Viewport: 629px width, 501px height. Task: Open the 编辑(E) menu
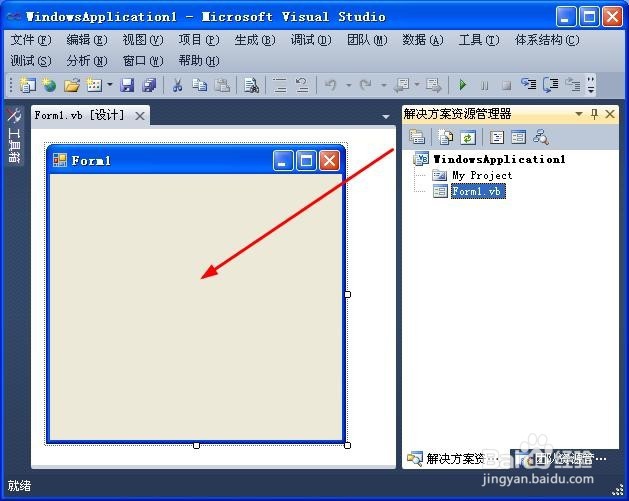[x=87, y=40]
